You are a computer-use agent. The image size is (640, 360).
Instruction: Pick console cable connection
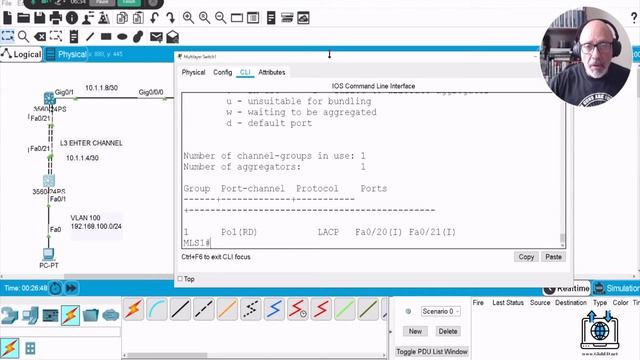157,309
